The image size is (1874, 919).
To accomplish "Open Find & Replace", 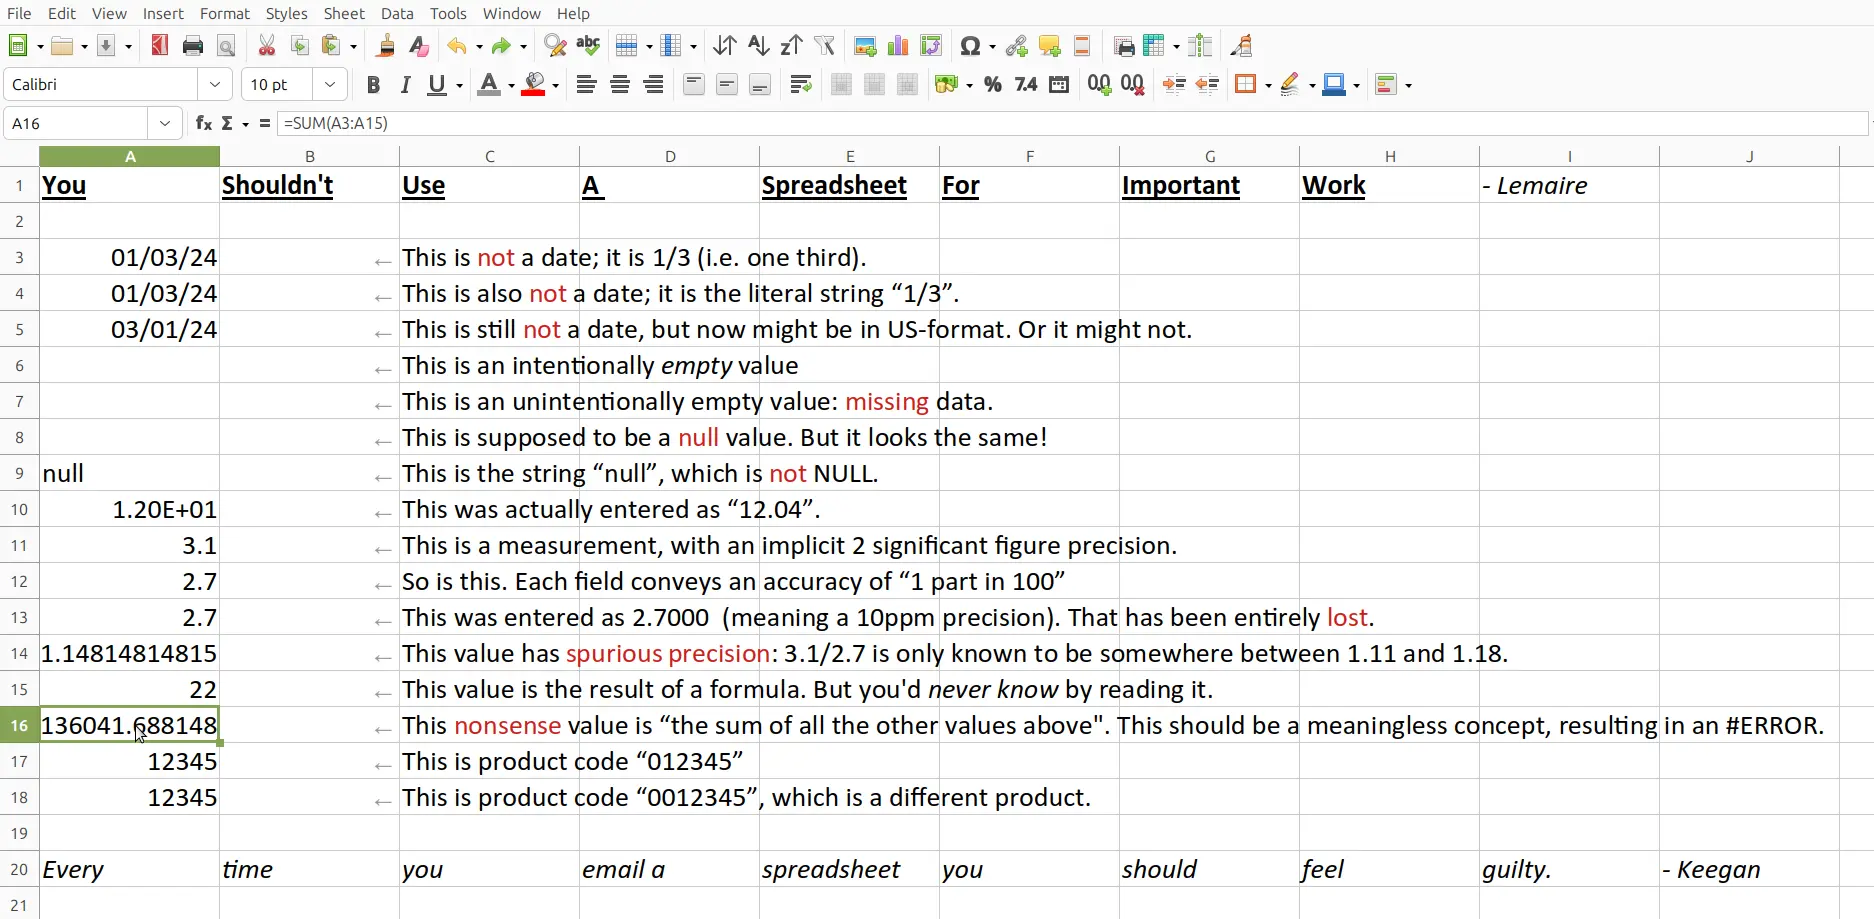I will coord(555,46).
